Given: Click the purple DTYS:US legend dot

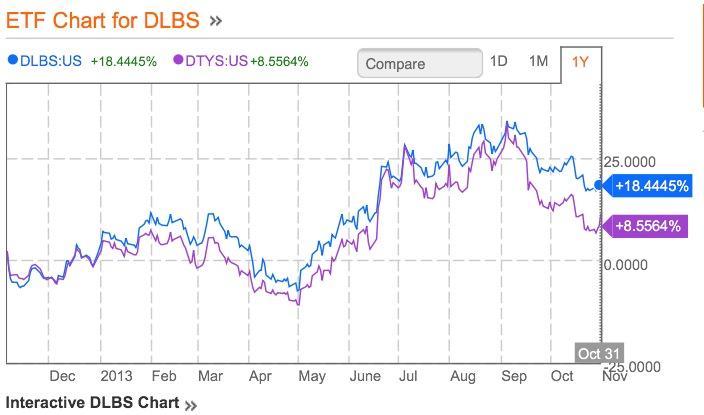Looking at the screenshot, I should coord(179,61).
